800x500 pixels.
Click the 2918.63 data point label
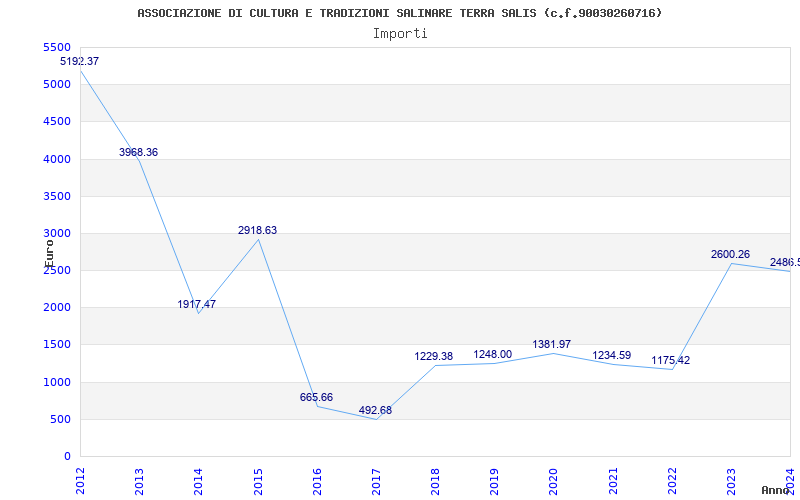click(x=257, y=230)
